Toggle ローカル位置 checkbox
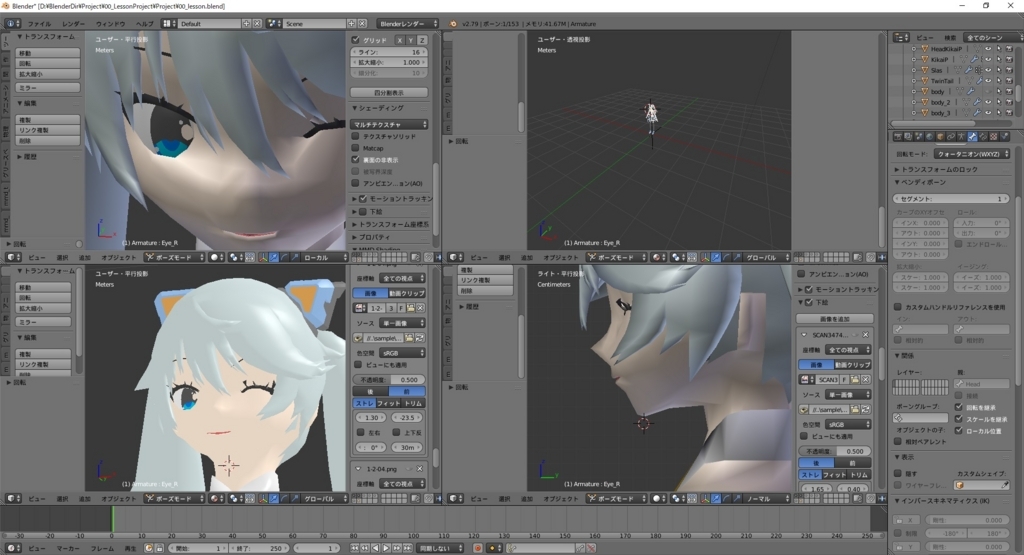 (959, 430)
